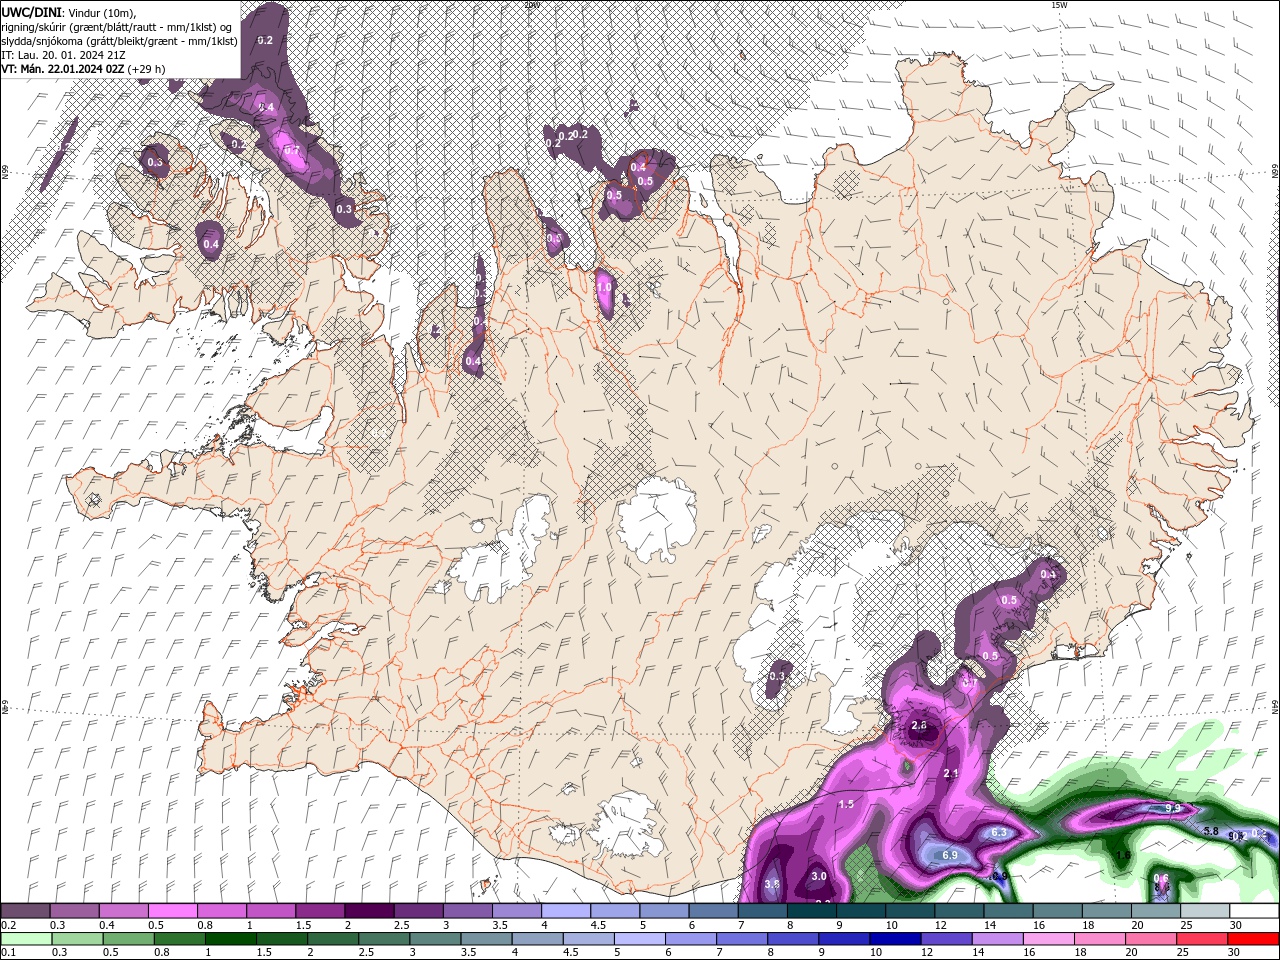Click the 1.0 value in the northern pink patch
Viewport: 1280px width, 960px height.
tap(604, 287)
